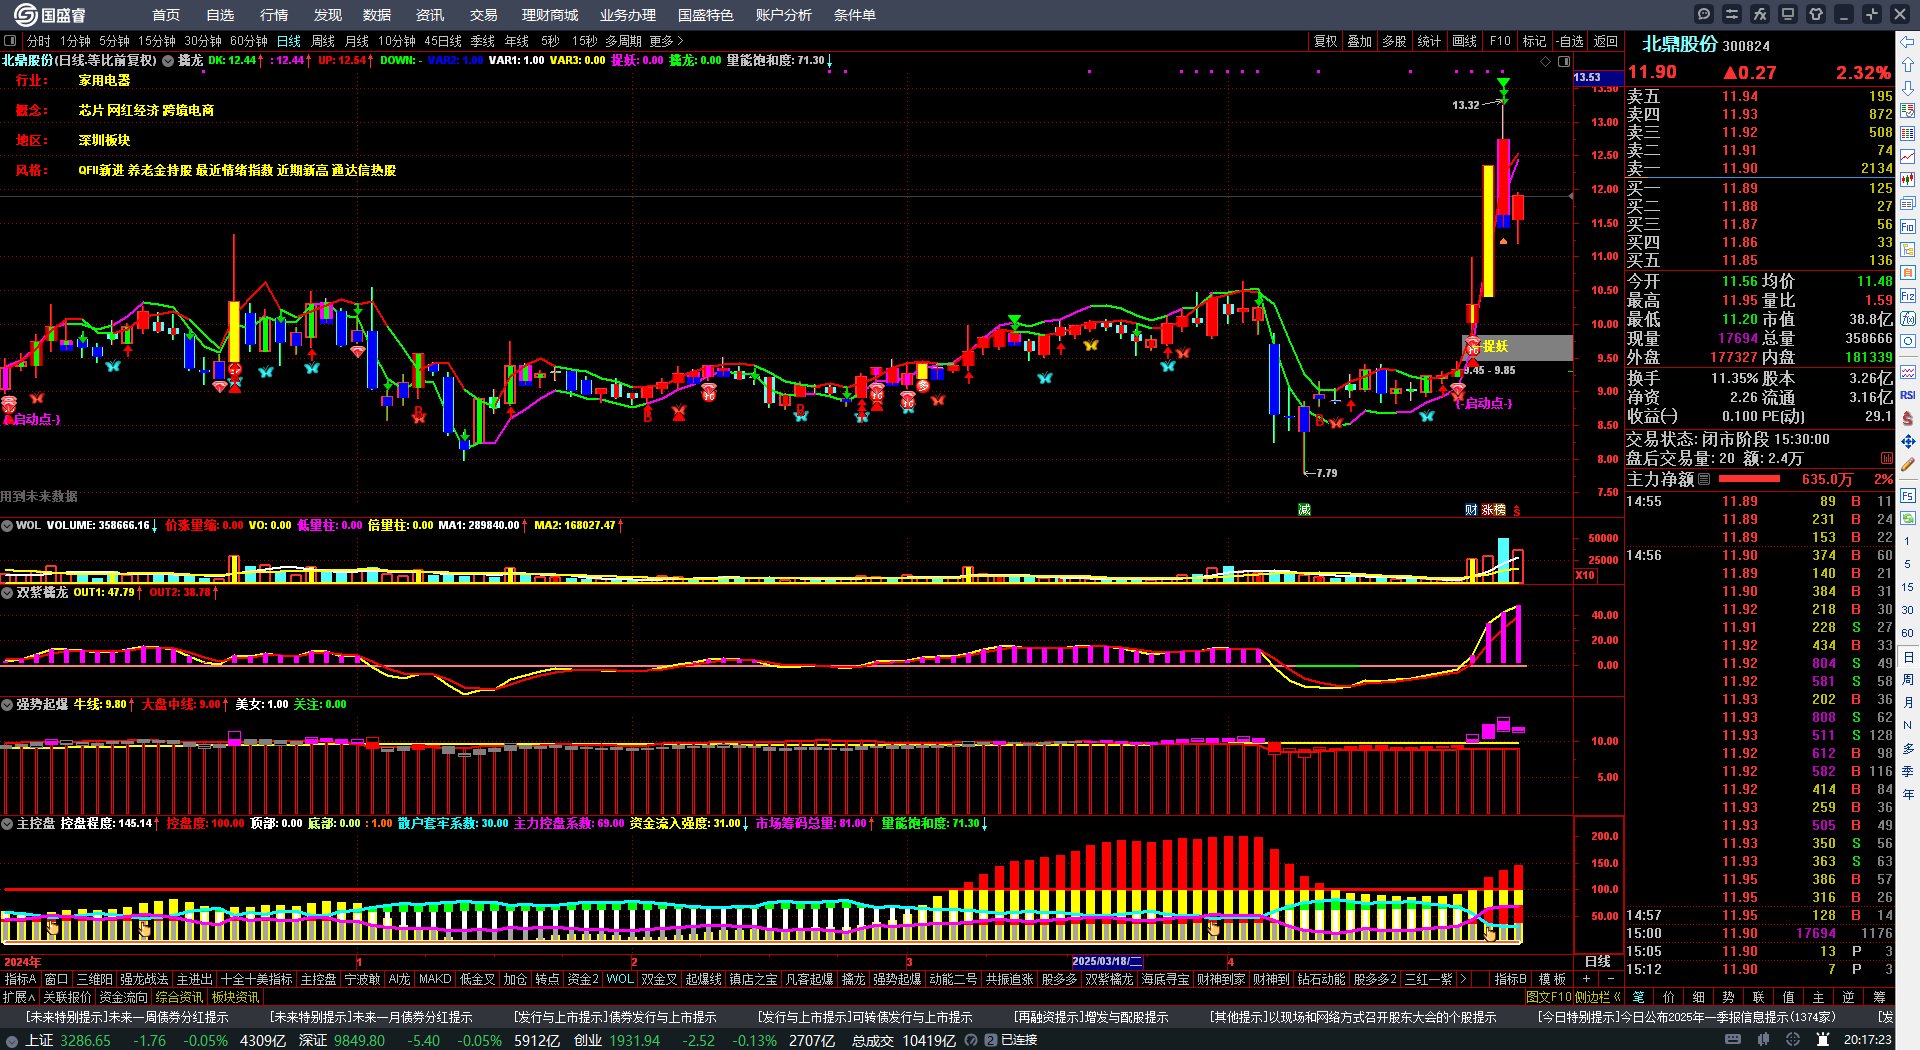1920x1050 pixels.
Task: Click the Guosheng logo in top-left corner
Action: [49, 14]
